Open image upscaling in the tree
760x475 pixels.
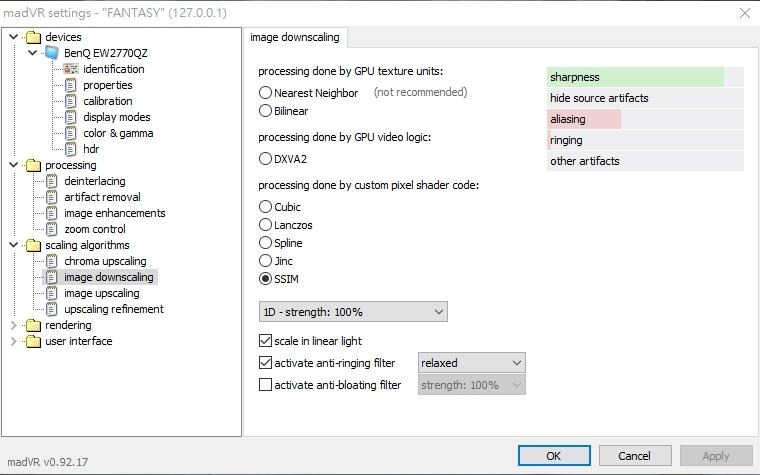tap(101, 293)
